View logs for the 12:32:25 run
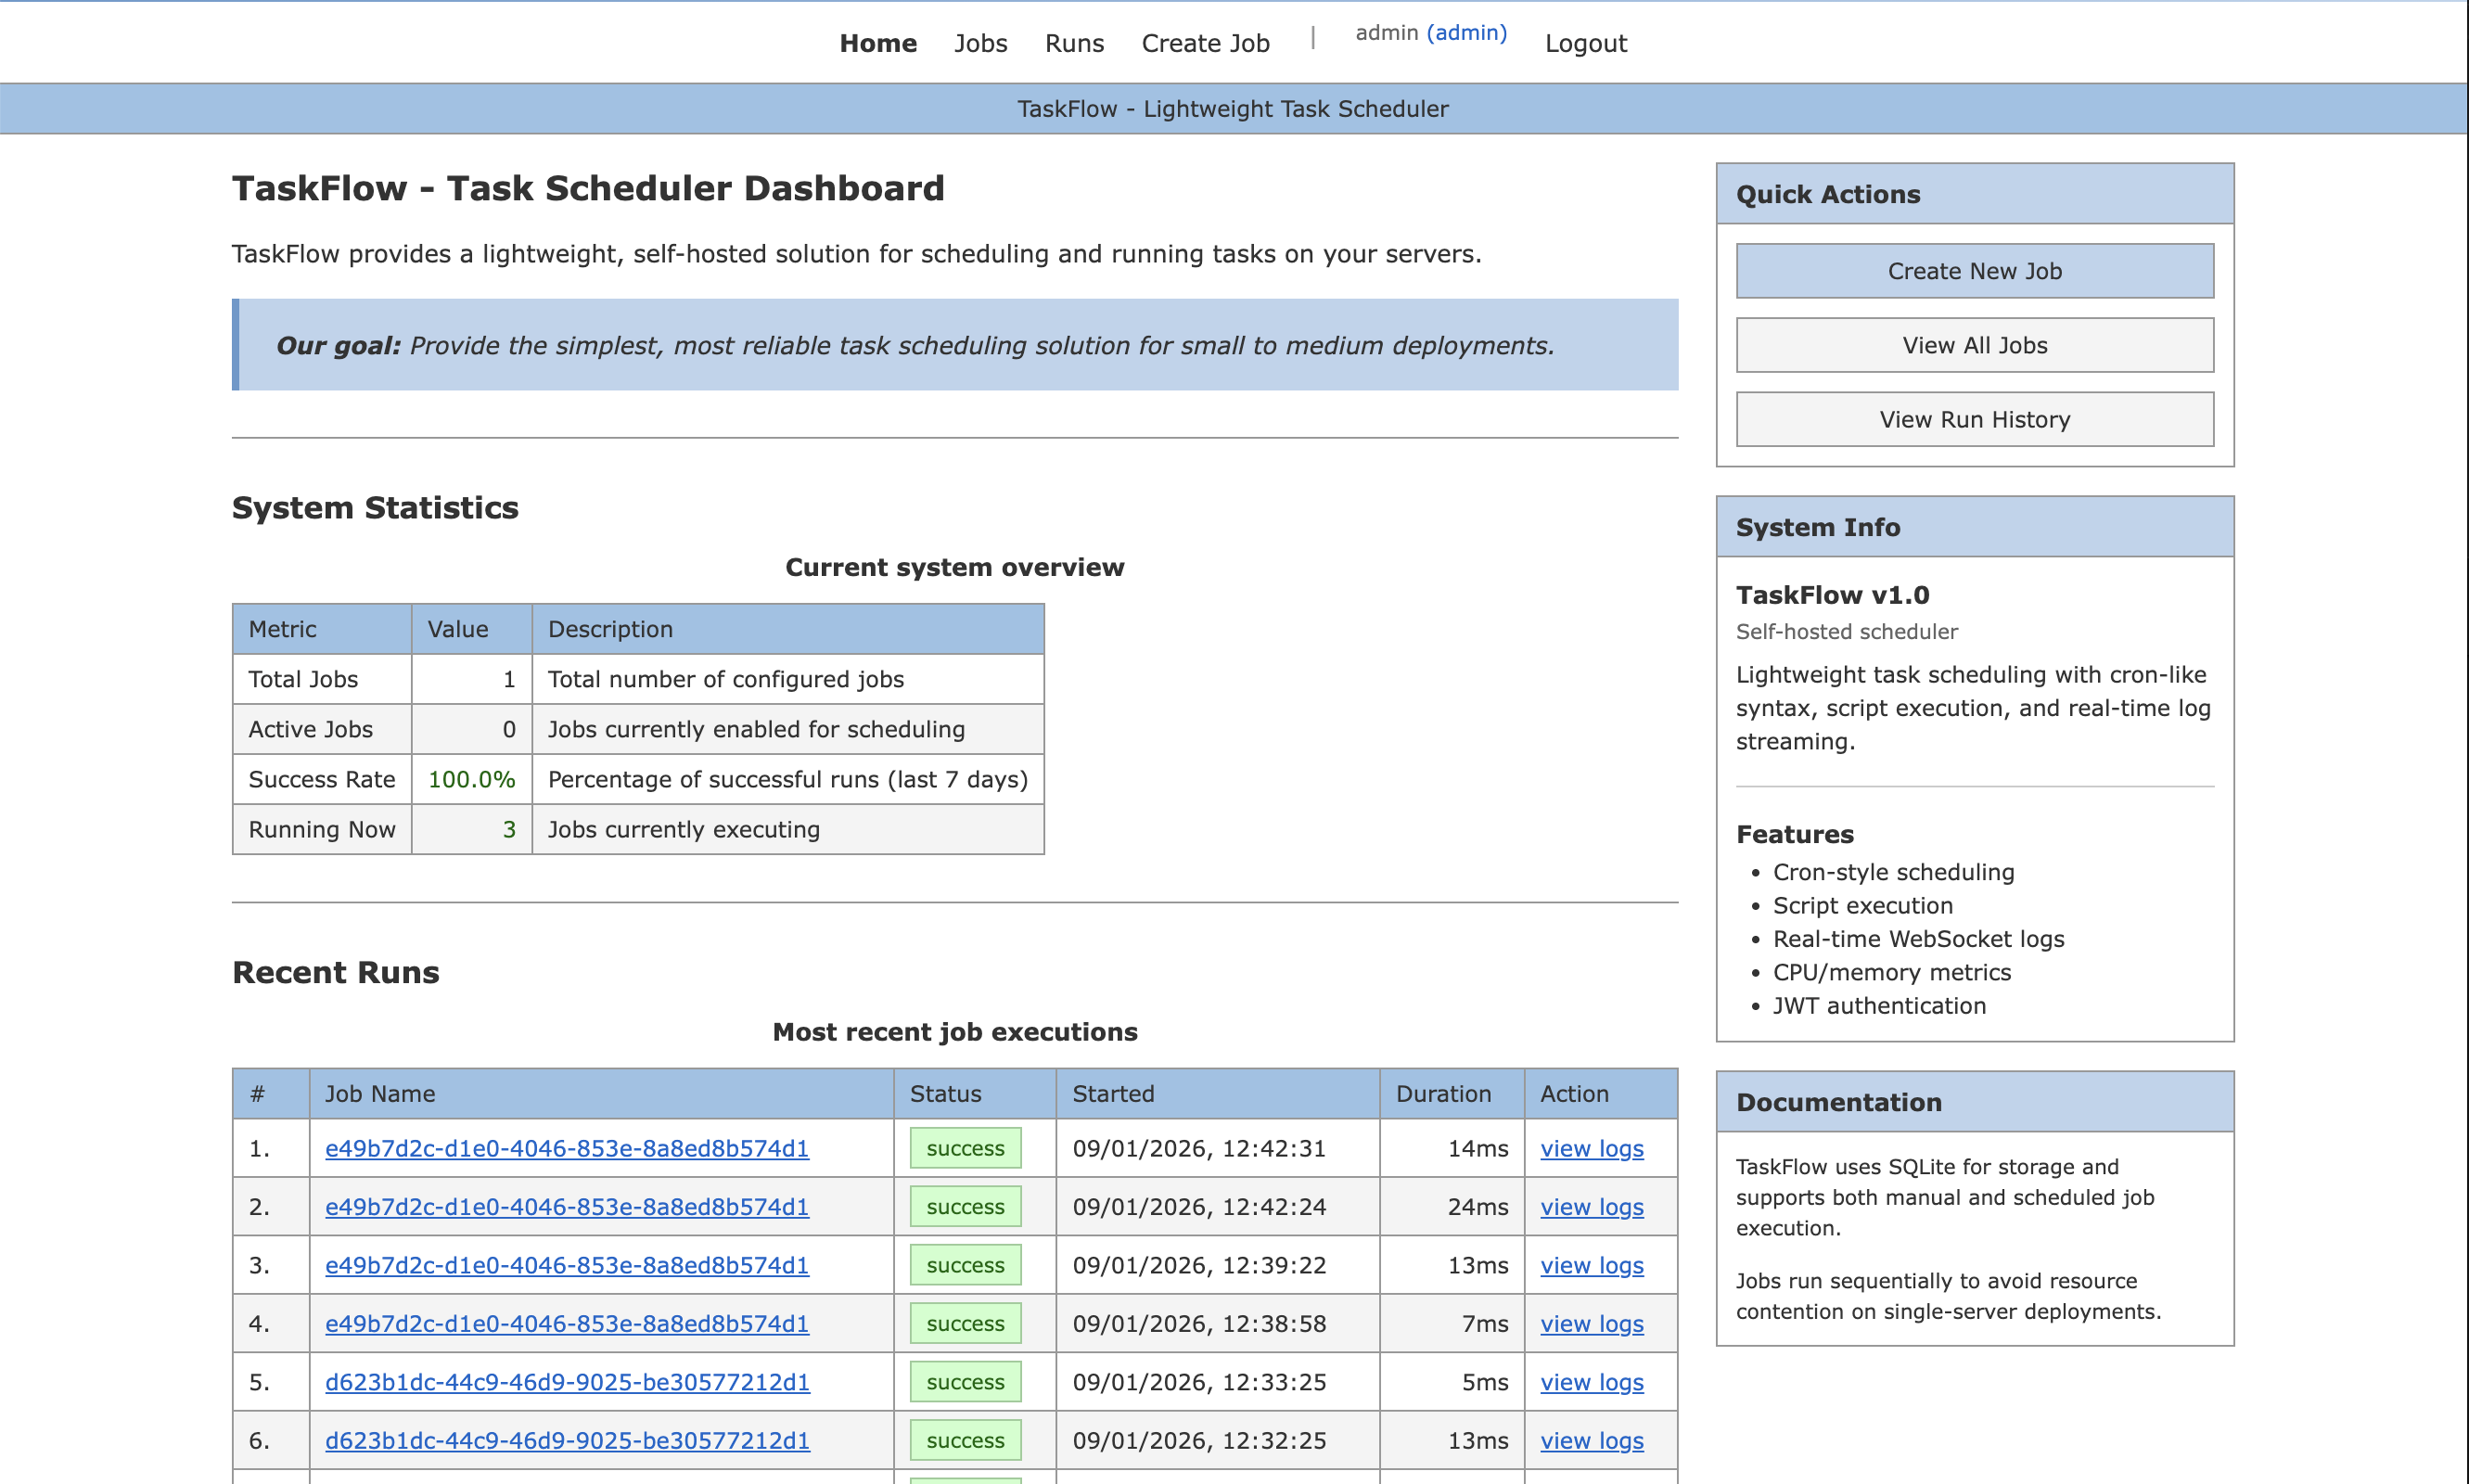 pos(1591,1440)
